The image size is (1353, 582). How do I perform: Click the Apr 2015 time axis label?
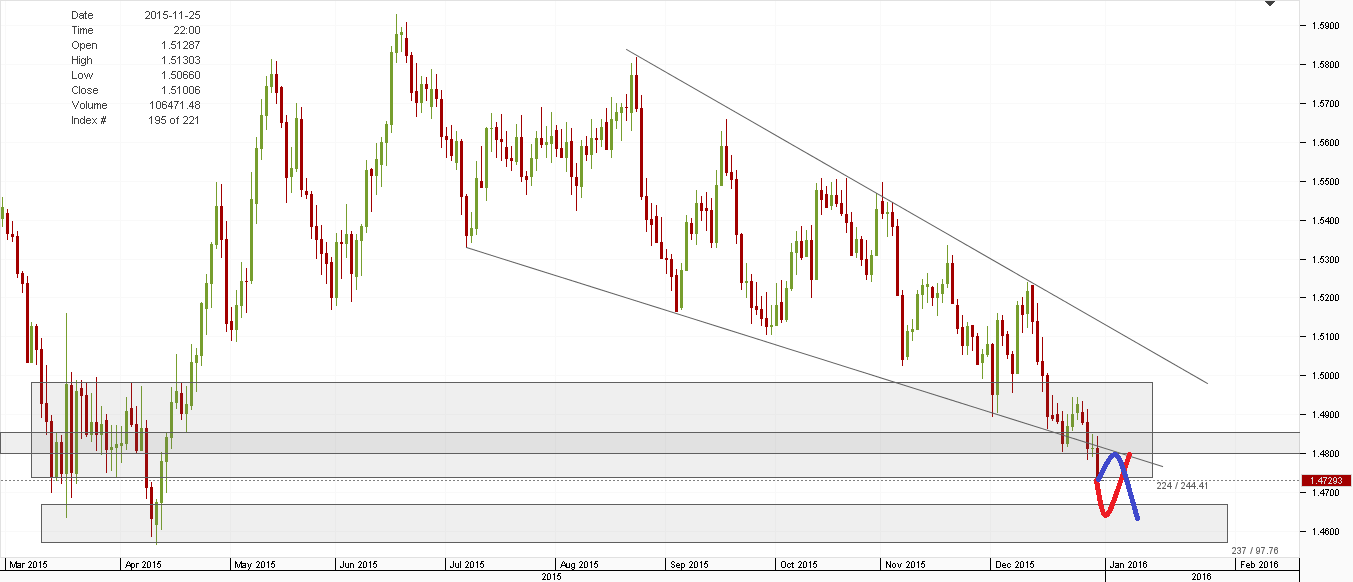click(142, 564)
